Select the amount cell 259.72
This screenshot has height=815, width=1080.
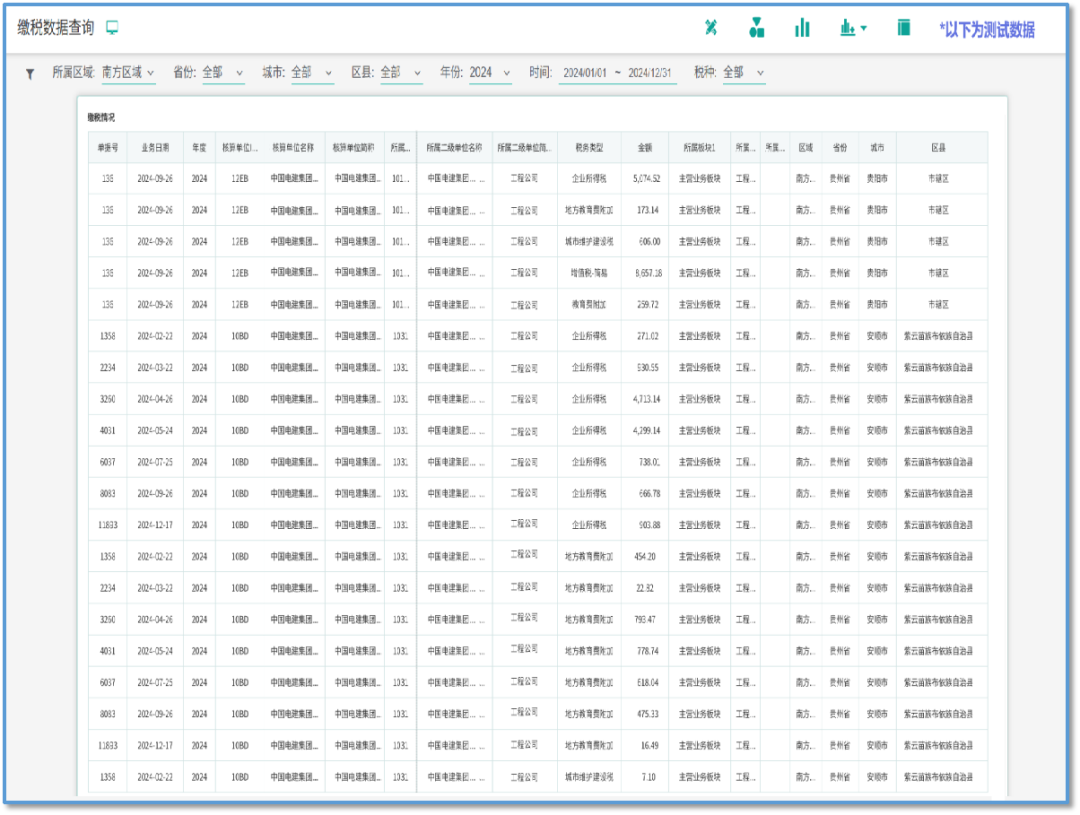tap(647, 305)
